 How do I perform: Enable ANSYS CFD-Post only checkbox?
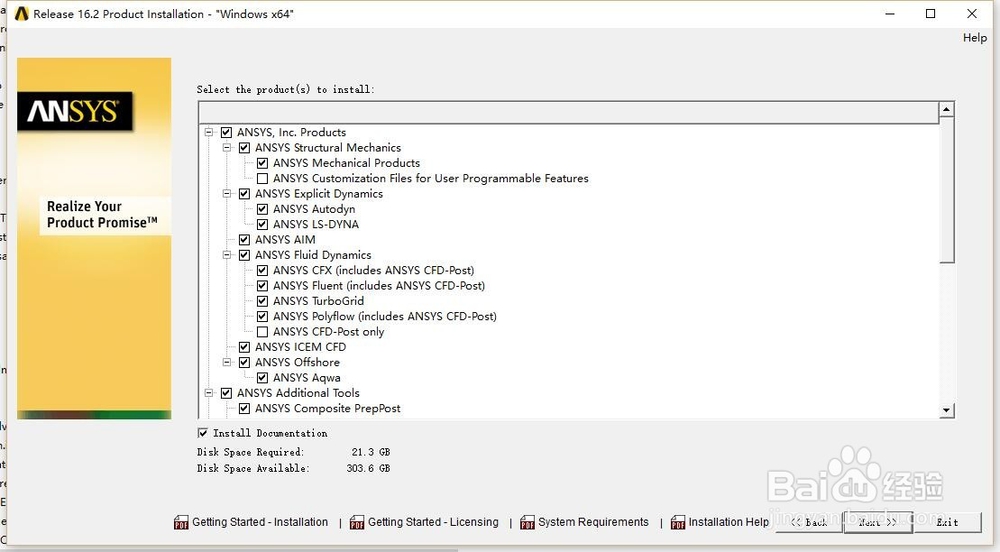262,332
